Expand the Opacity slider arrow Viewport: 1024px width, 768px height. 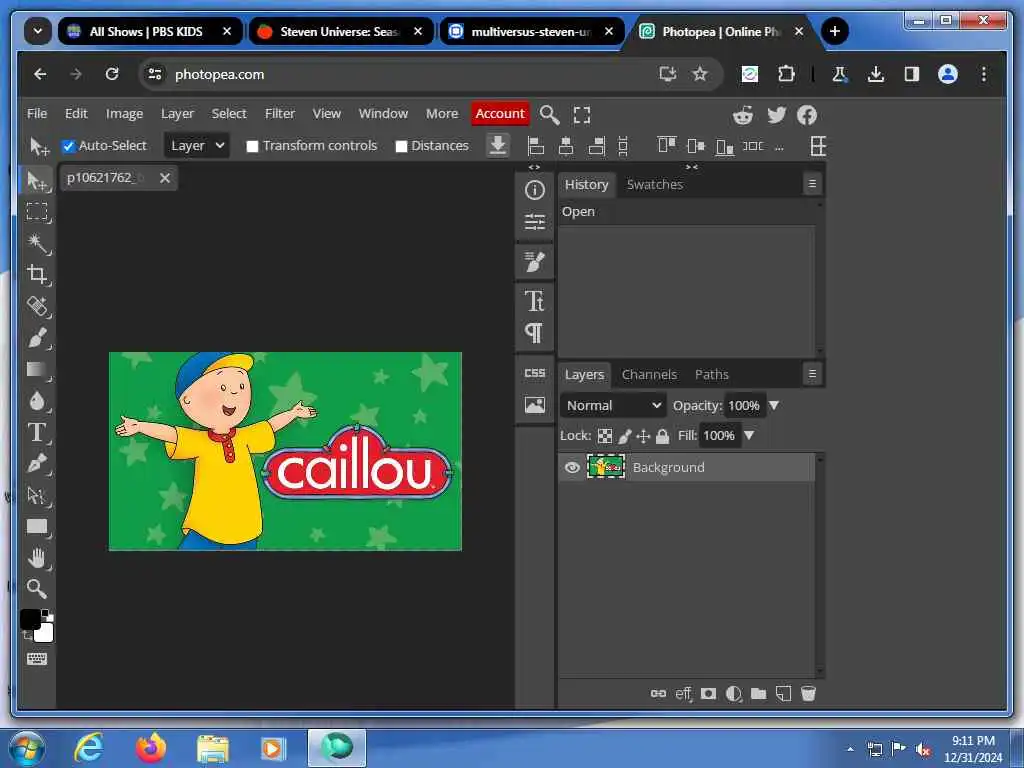tap(774, 406)
